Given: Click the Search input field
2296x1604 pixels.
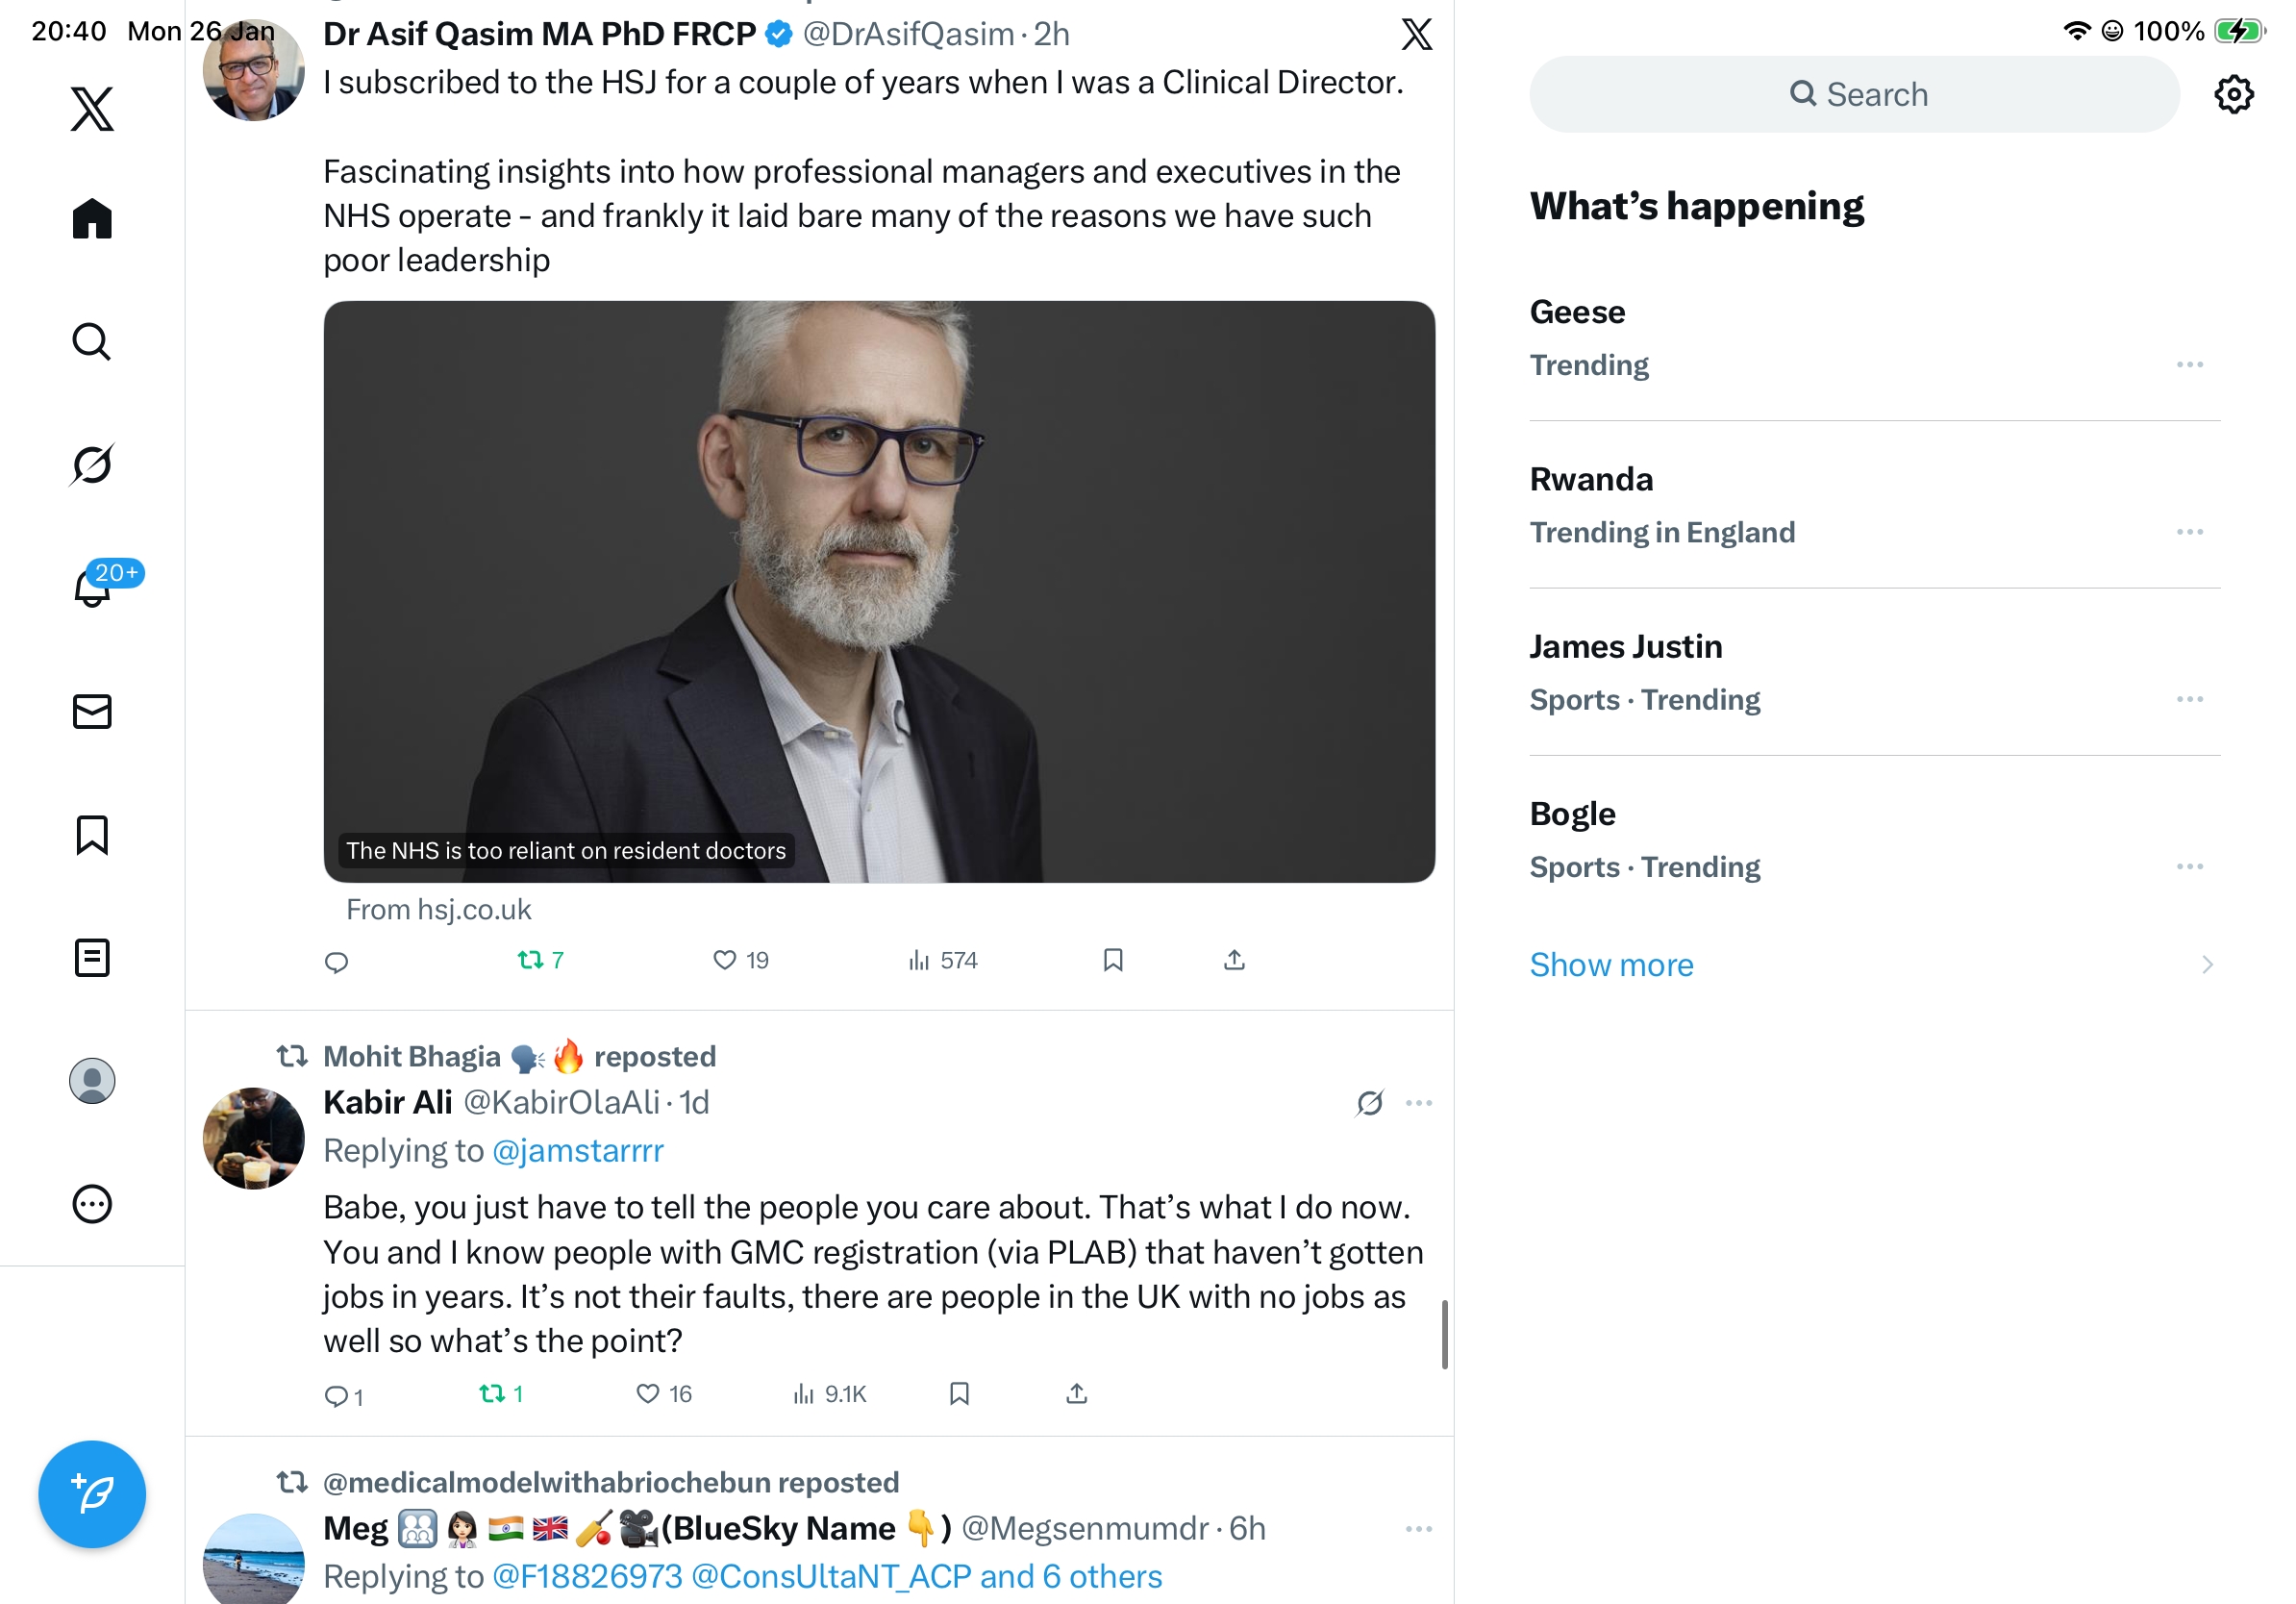Looking at the screenshot, I should [x=1853, y=95].
